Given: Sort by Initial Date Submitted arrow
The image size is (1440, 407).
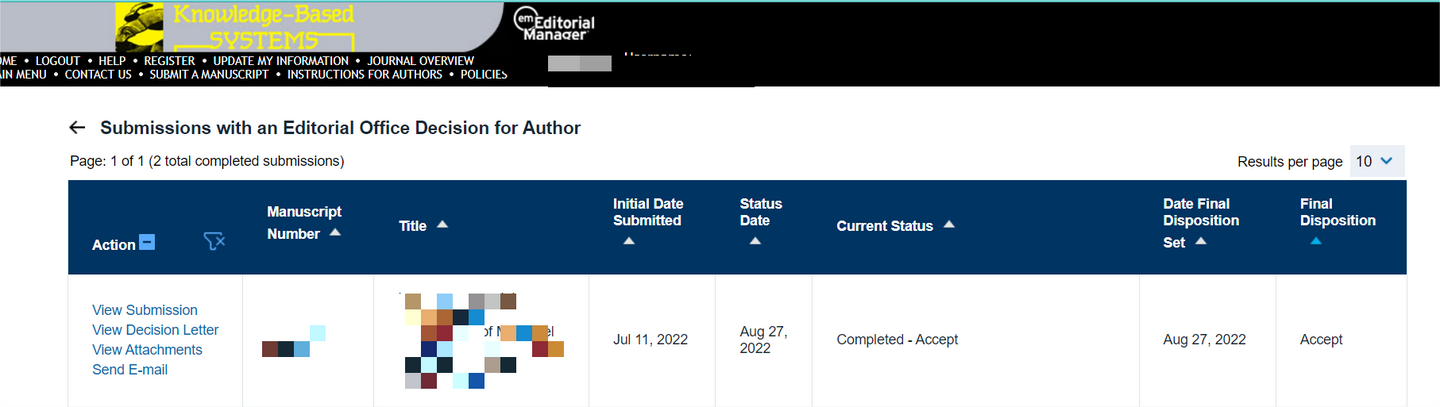Looking at the screenshot, I should 628,241.
